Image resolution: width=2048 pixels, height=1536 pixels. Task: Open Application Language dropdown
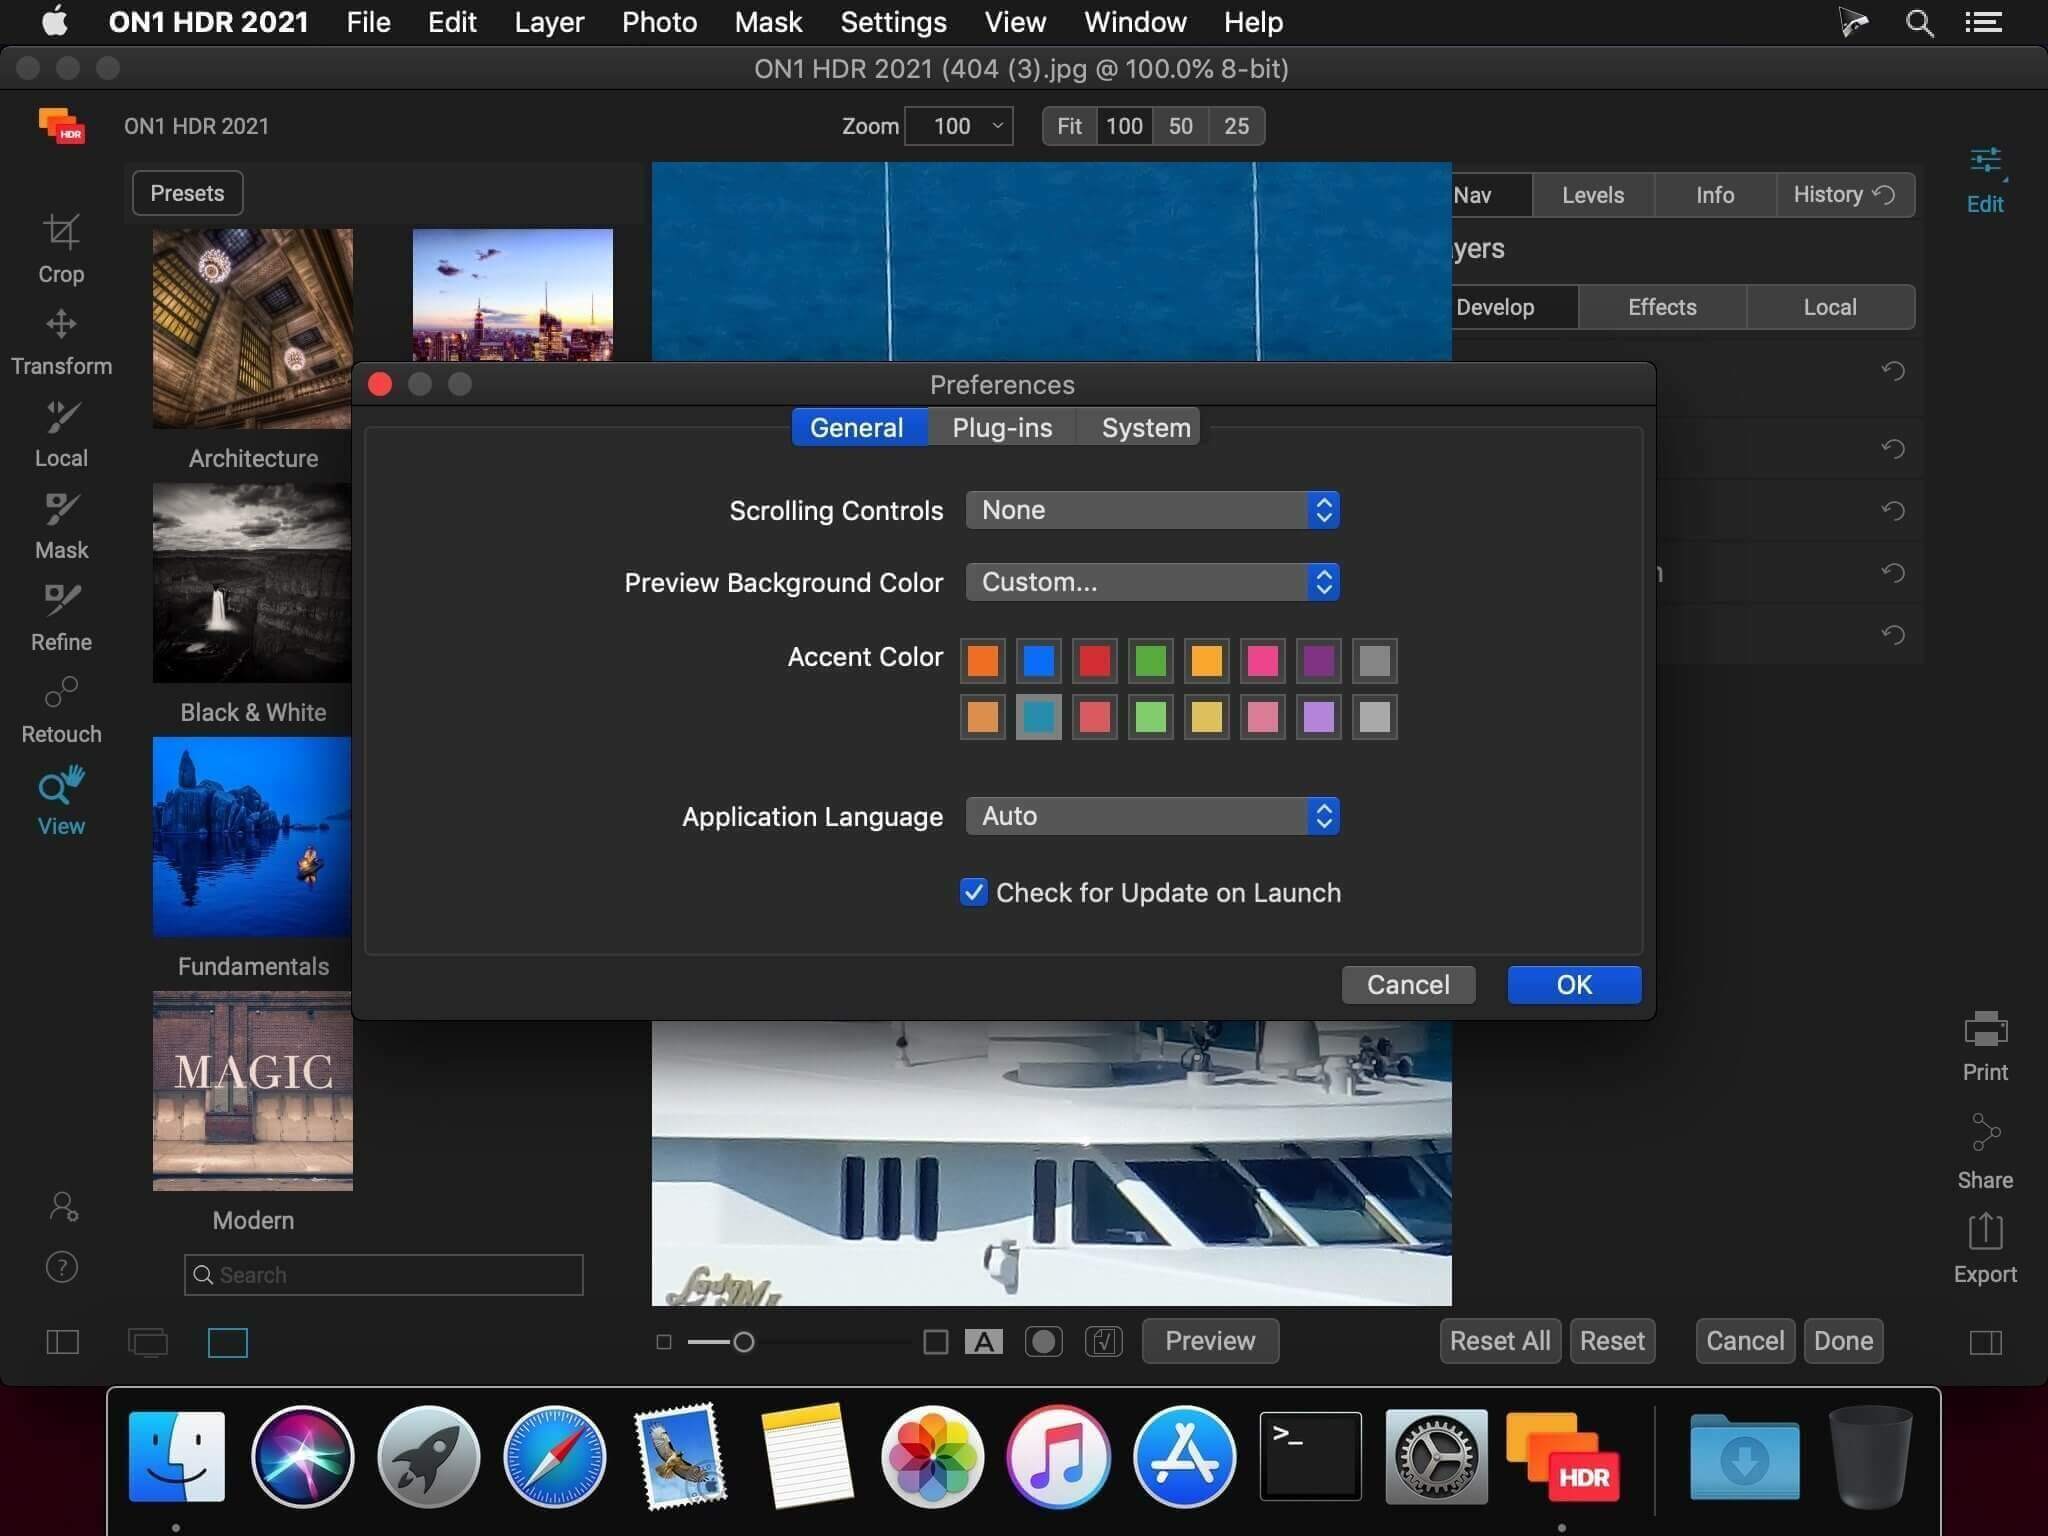pos(1152,816)
